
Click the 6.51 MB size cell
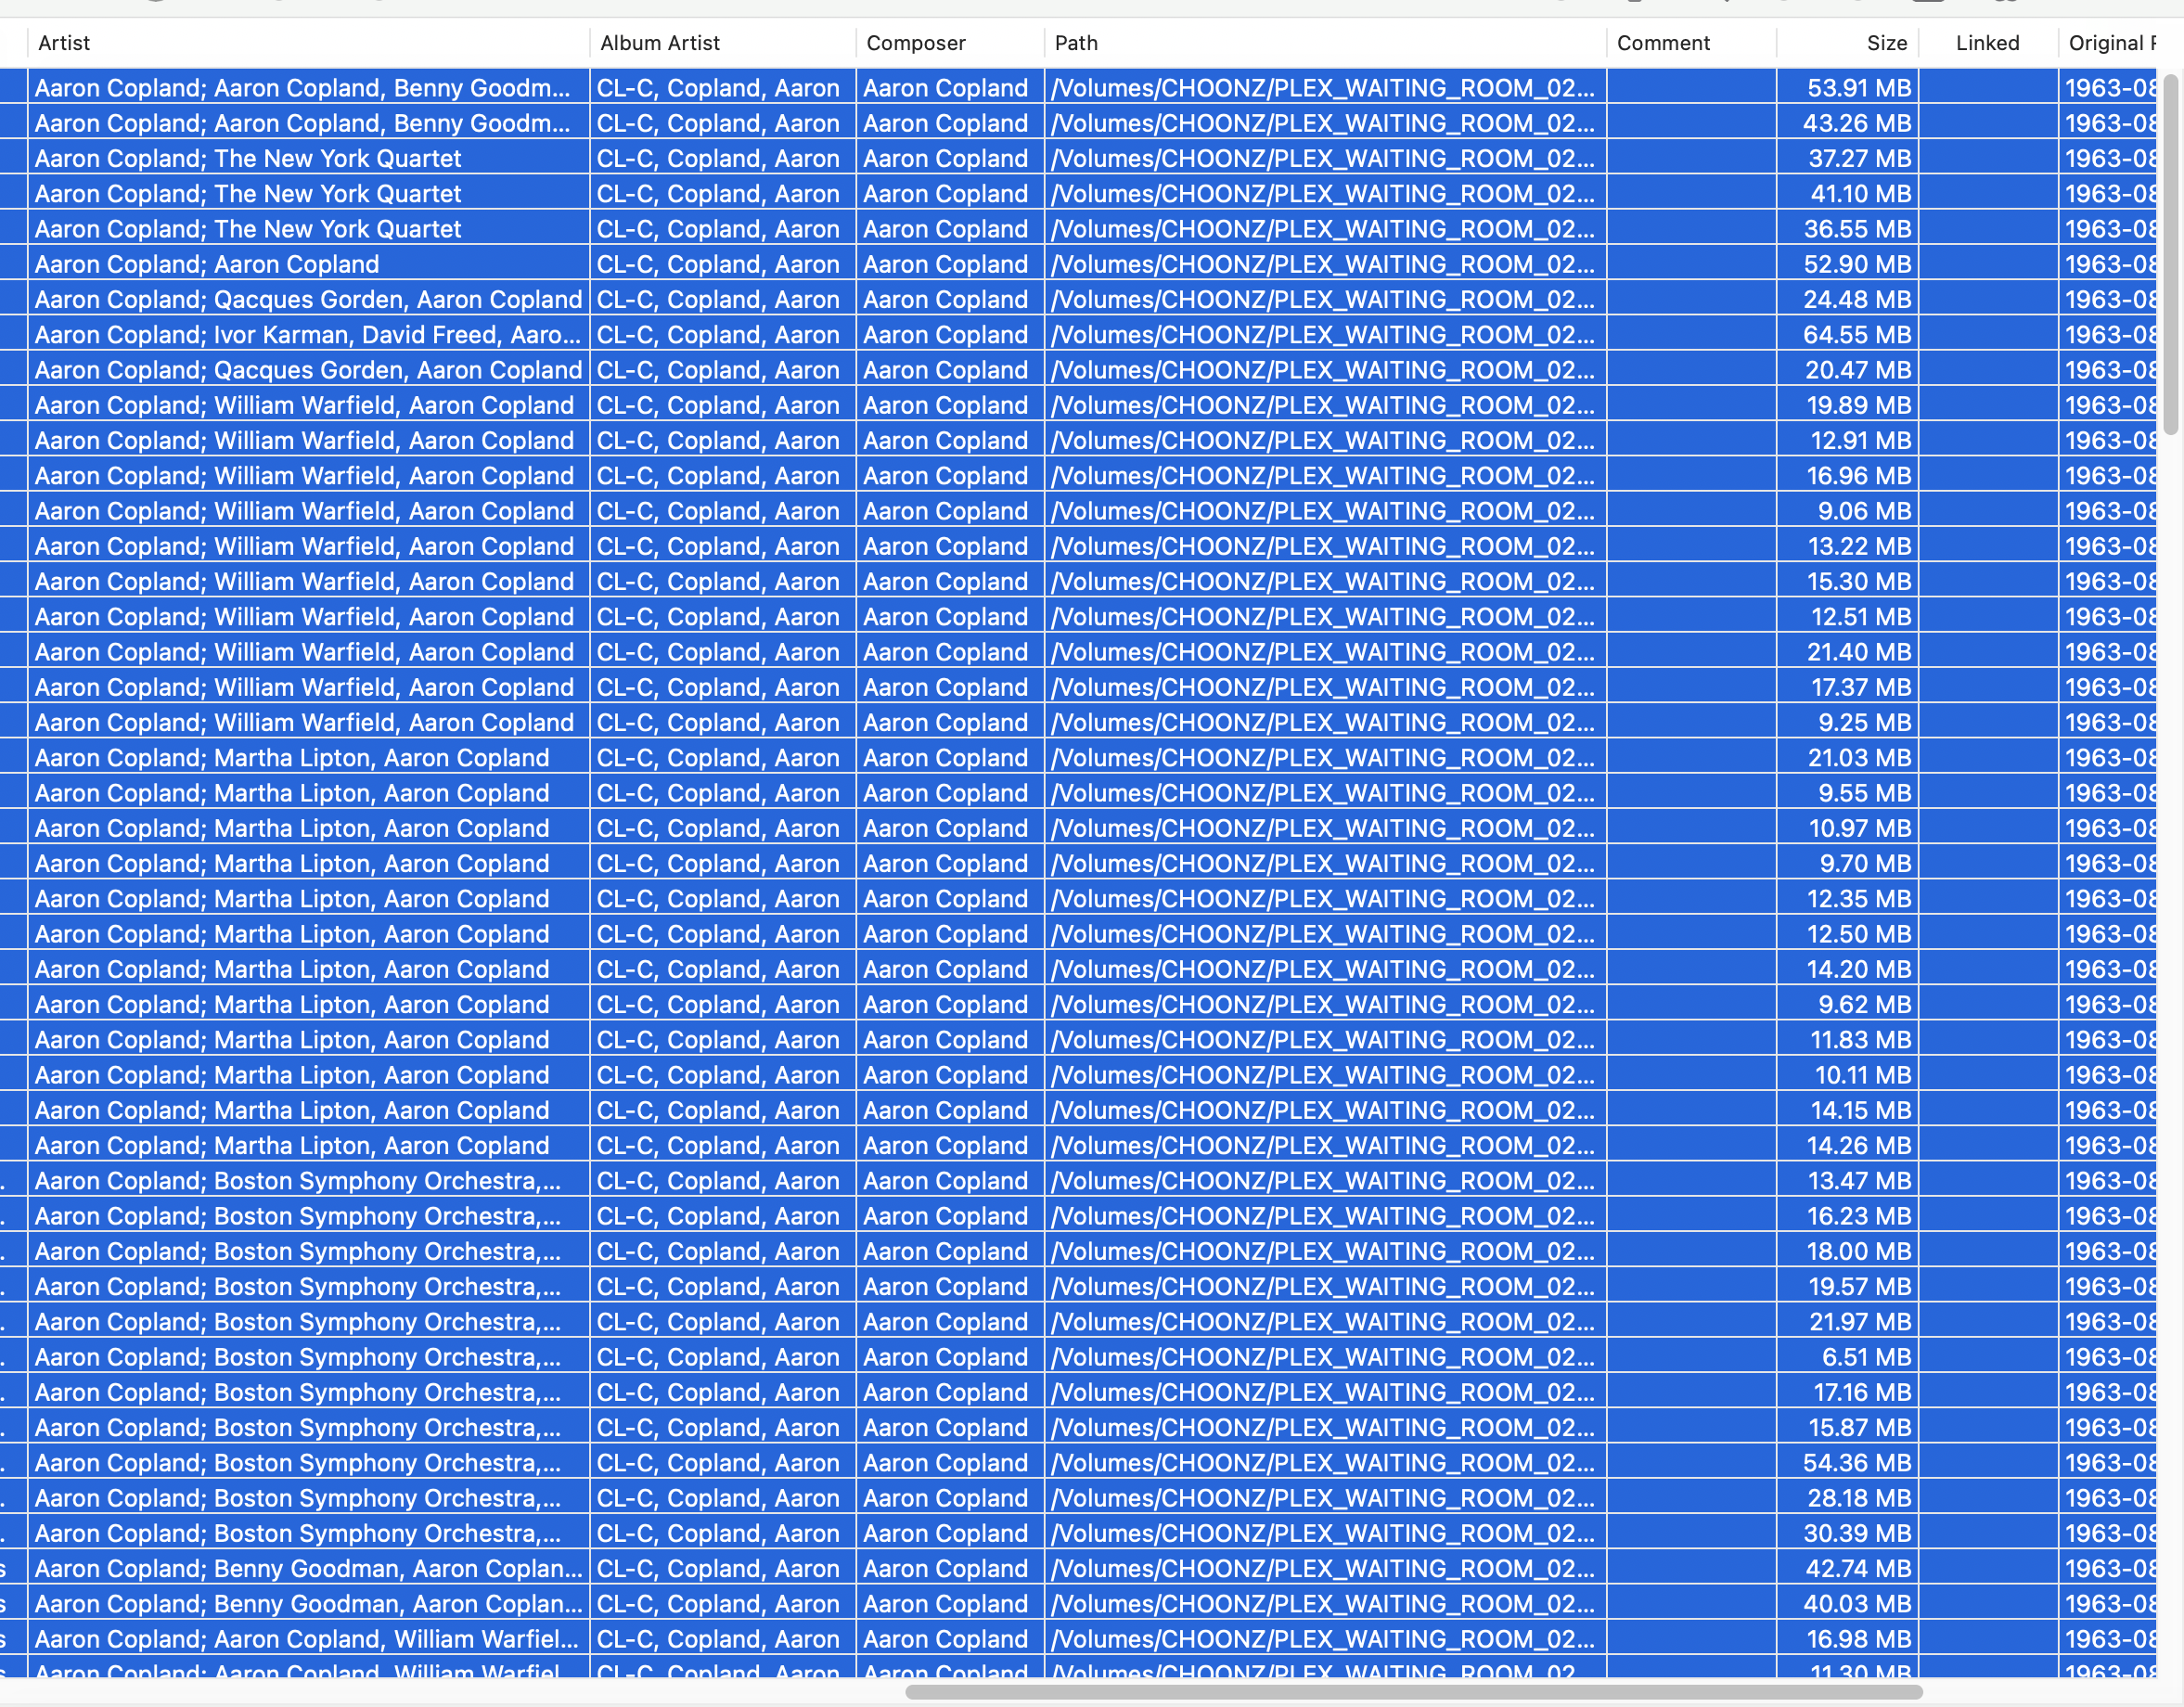tap(1866, 1357)
